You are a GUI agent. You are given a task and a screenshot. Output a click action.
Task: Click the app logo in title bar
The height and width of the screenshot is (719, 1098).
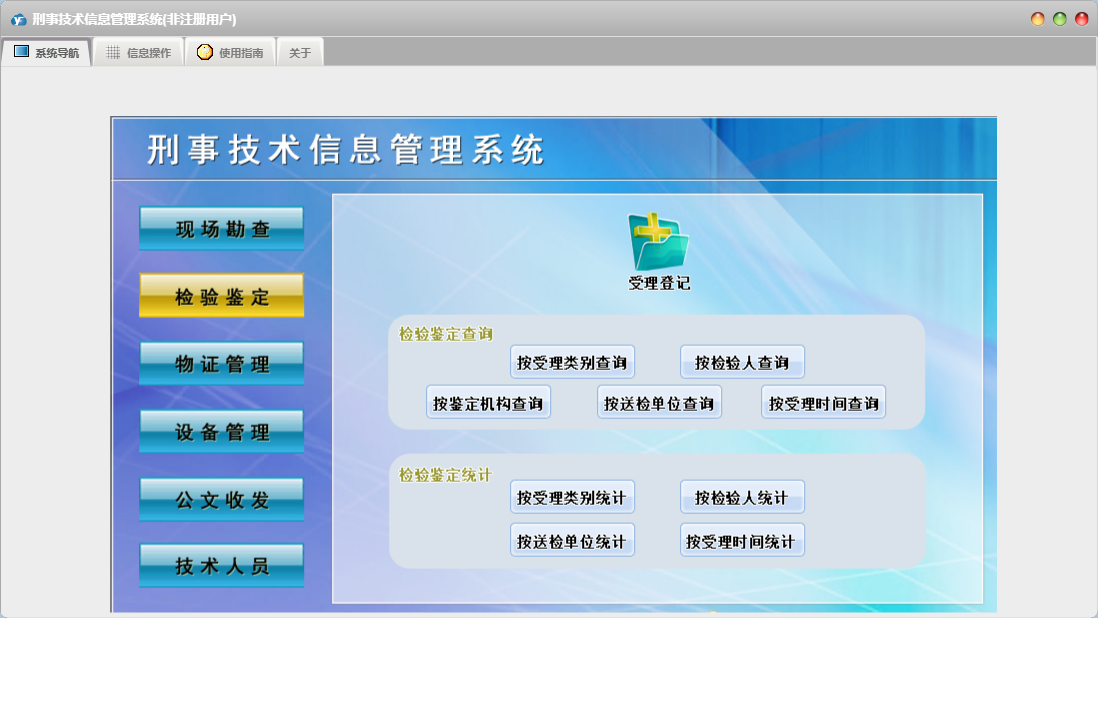(18, 19)
